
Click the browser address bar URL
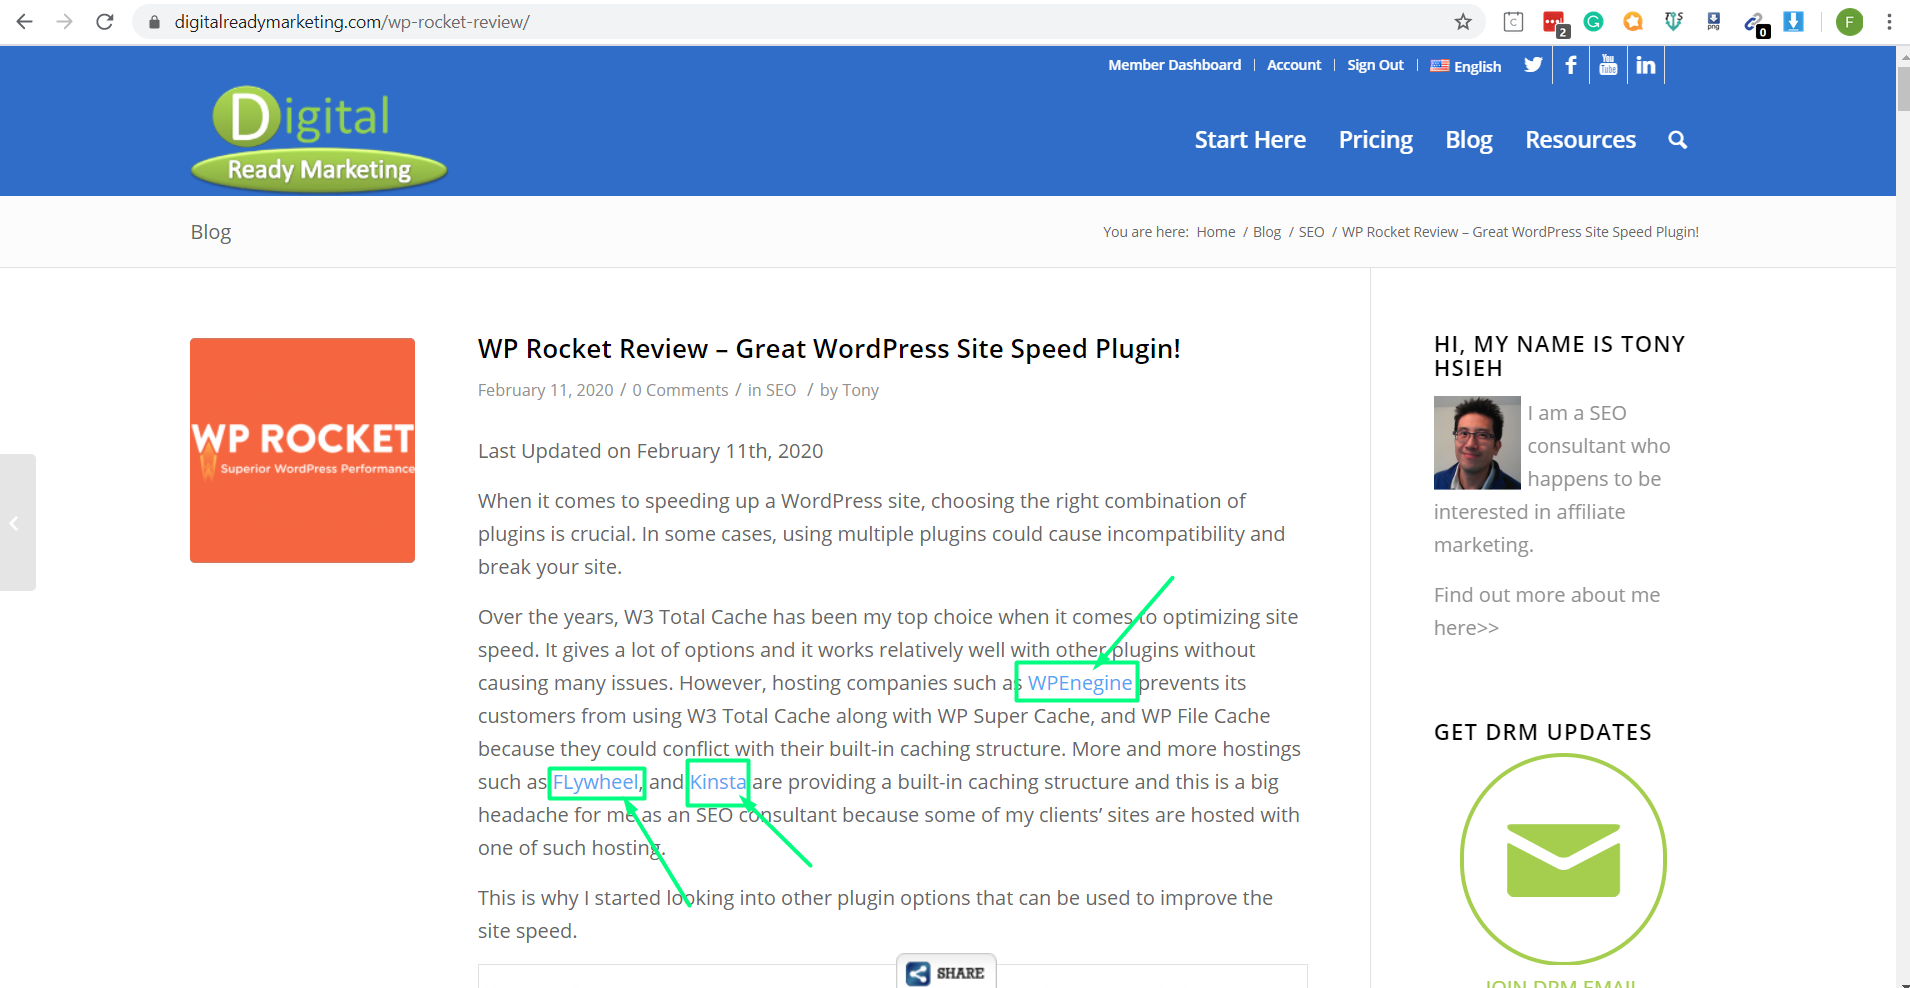[352, 22]
